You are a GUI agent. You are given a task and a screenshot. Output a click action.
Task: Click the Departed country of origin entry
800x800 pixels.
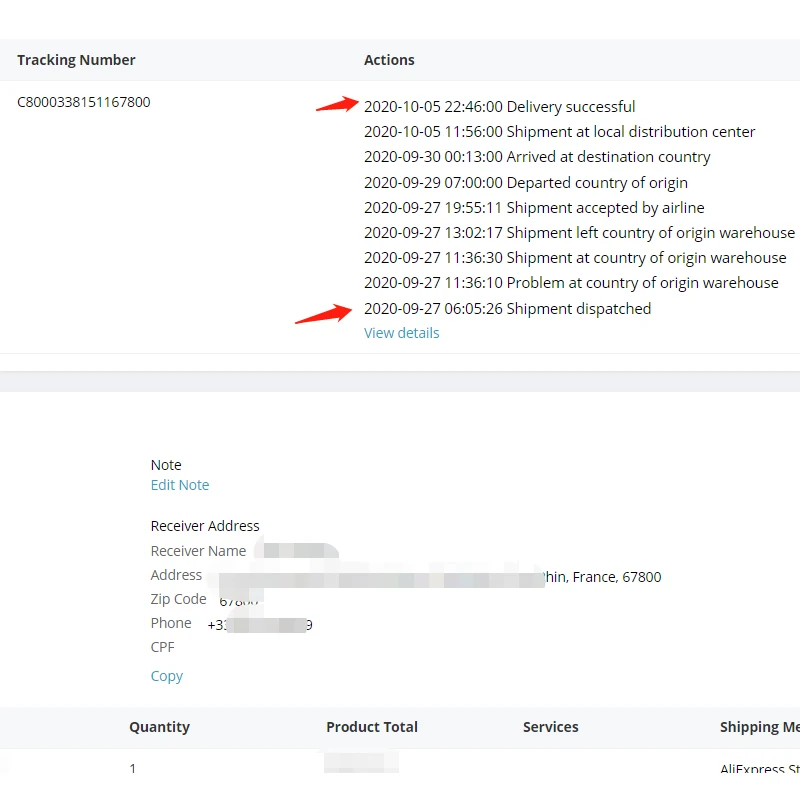(525, 183)
